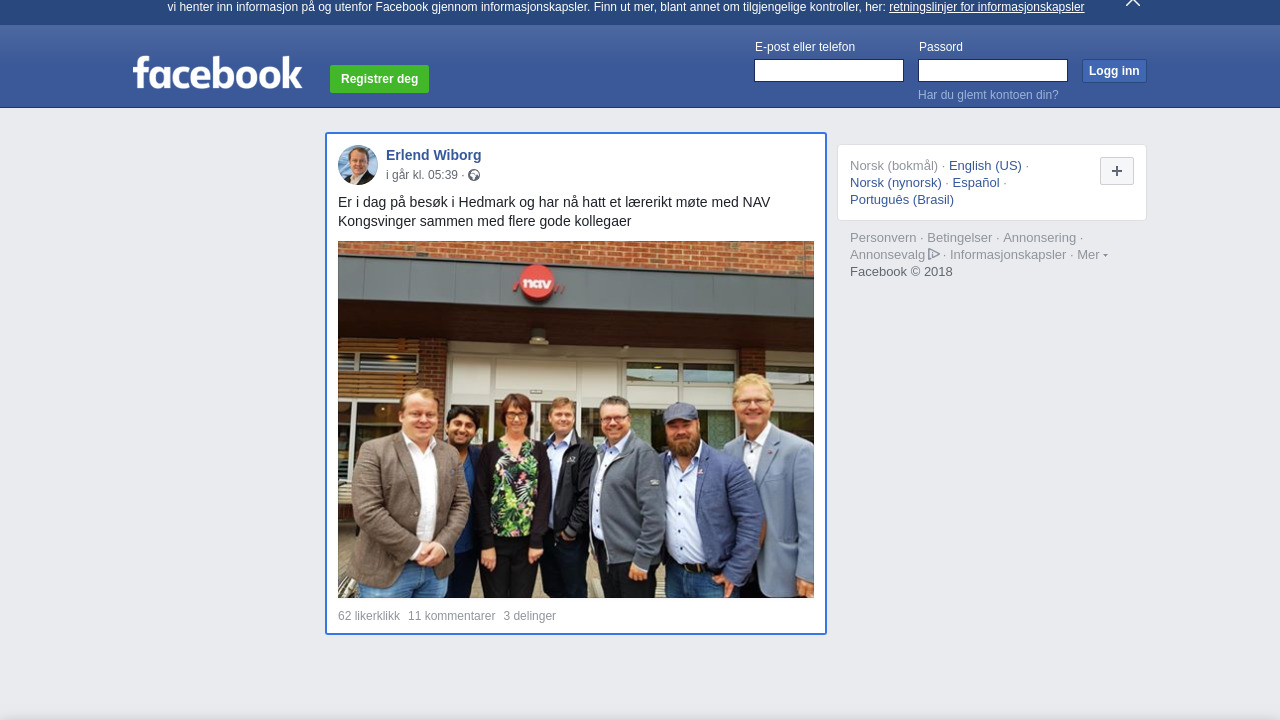Expand the Mer footer dropdown

coord(1092,255)
